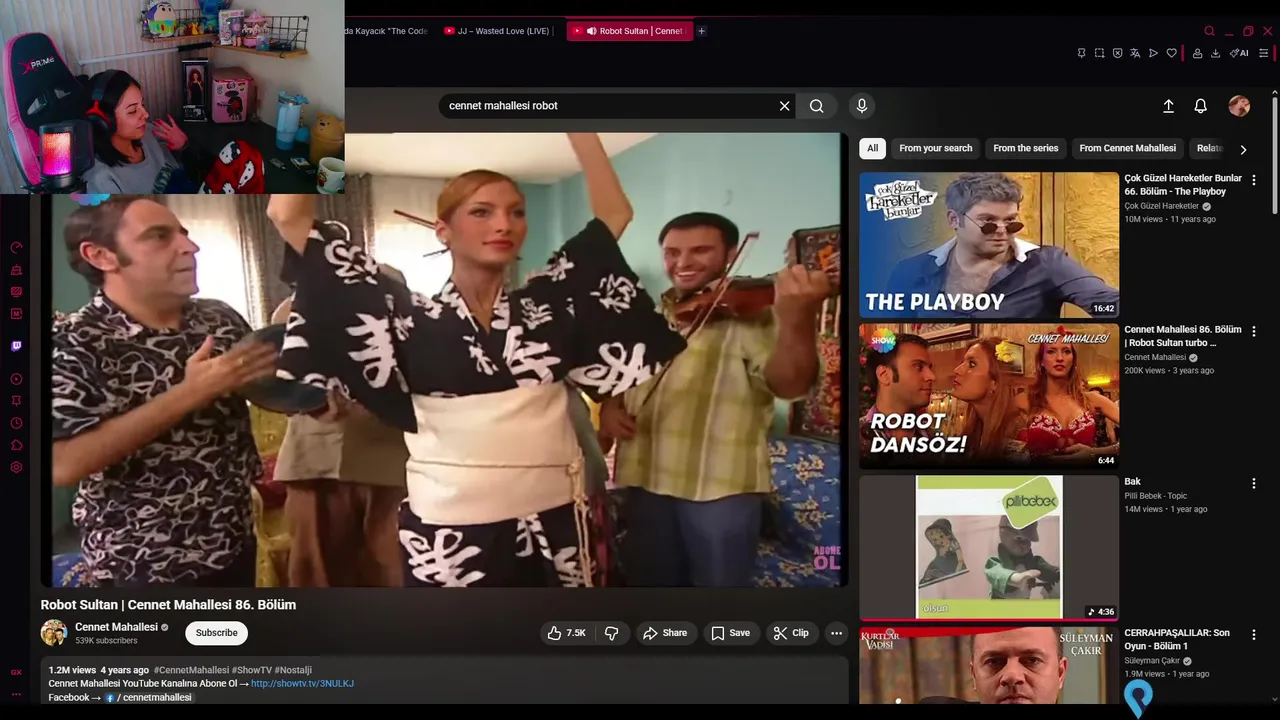Show more filter chips with right chevron
The image size is (1280, 720).
(x=1243, y=149)
